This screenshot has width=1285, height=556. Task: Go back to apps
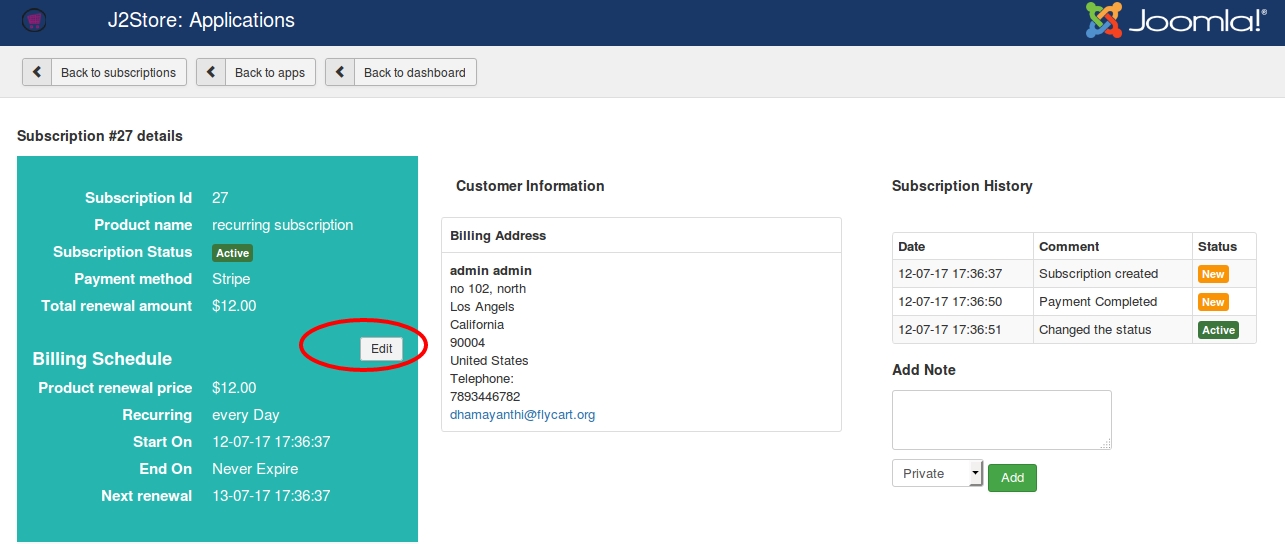[256, 72]
